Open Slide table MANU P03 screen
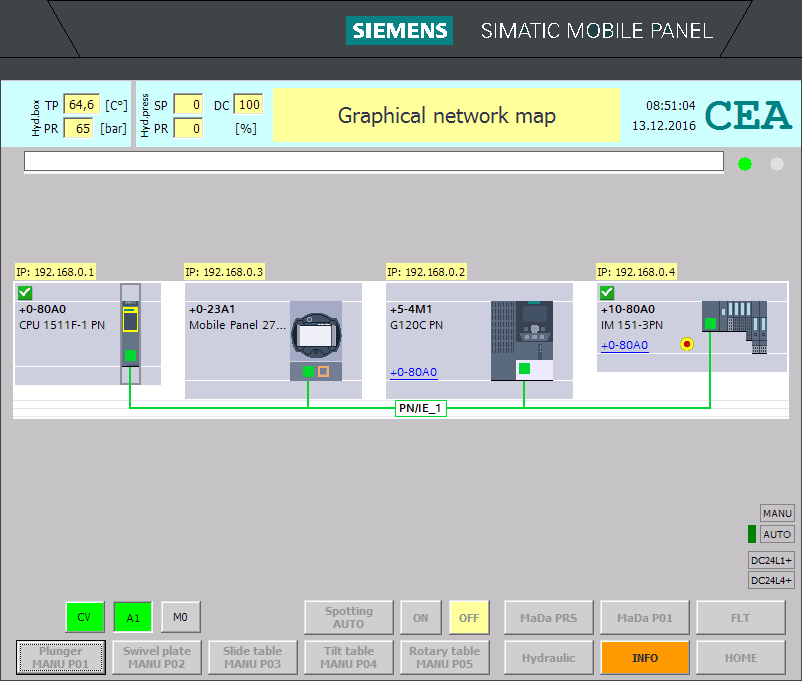The image size is (802, 681). coord(253,657)
